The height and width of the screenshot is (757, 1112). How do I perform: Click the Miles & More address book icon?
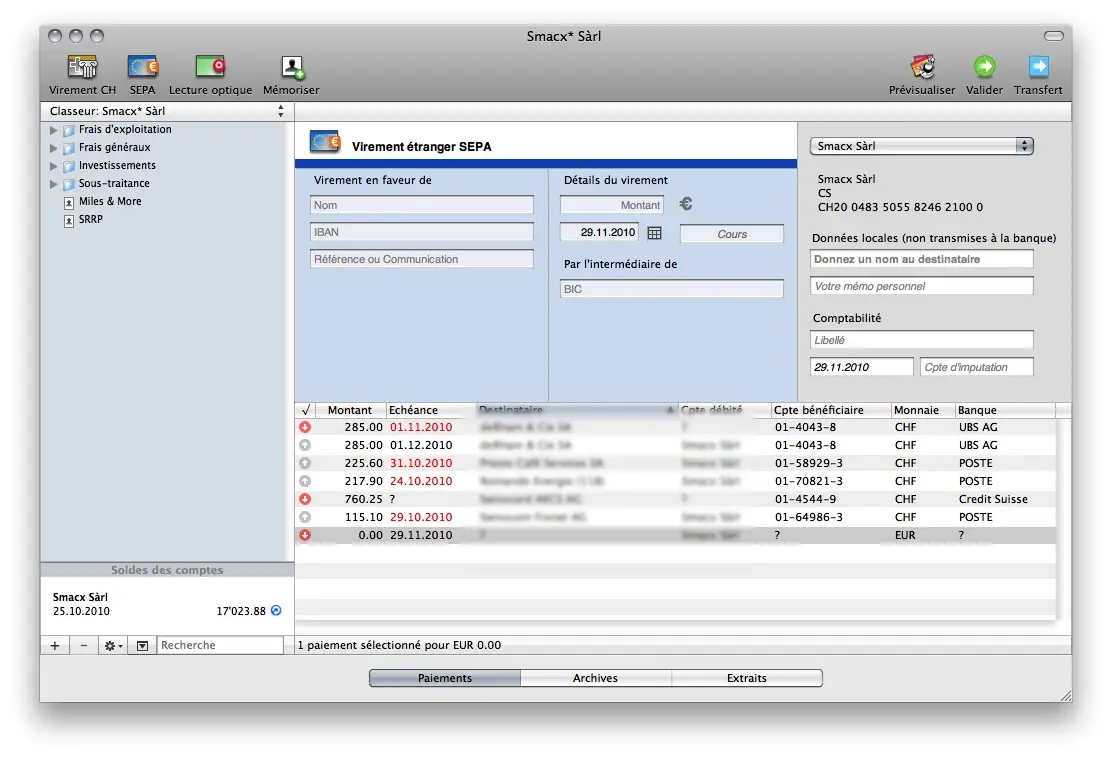pyautogui.click(x=69, y=202)
